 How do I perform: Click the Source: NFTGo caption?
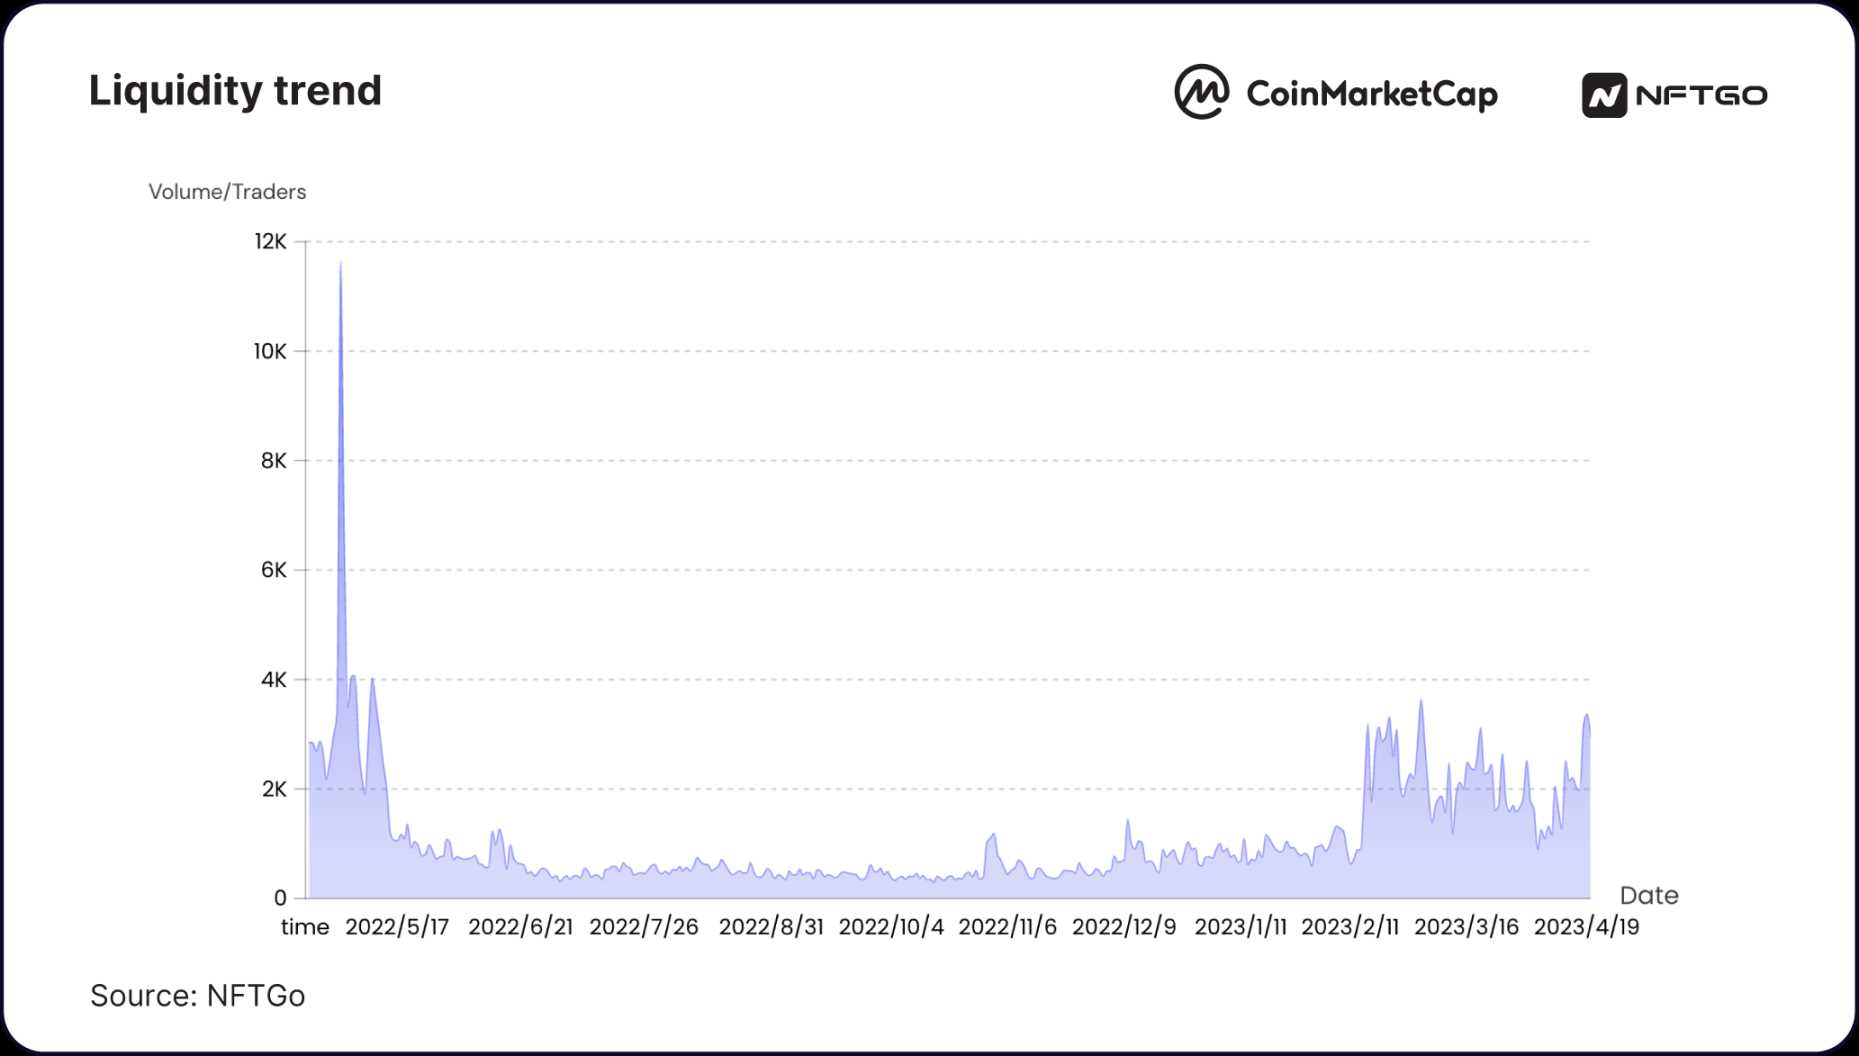pos(197,995)
